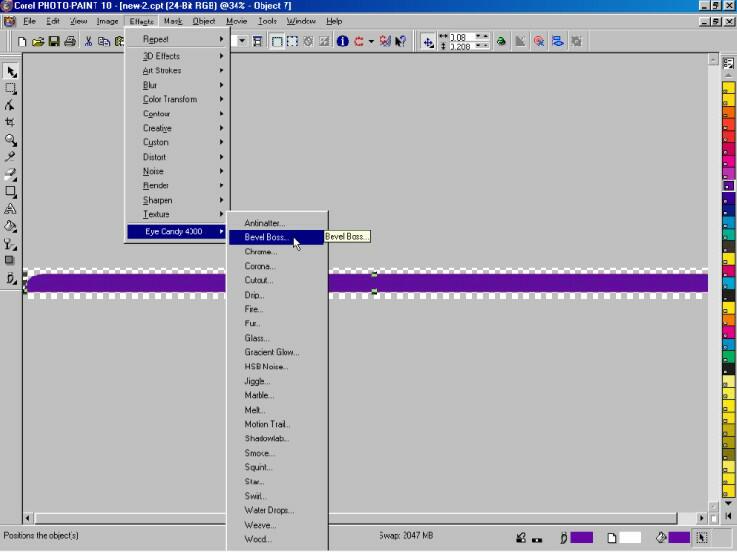Select the Text tool in toolbox
The height and width of the screenshot is (552, 737).
coord(11,209)
